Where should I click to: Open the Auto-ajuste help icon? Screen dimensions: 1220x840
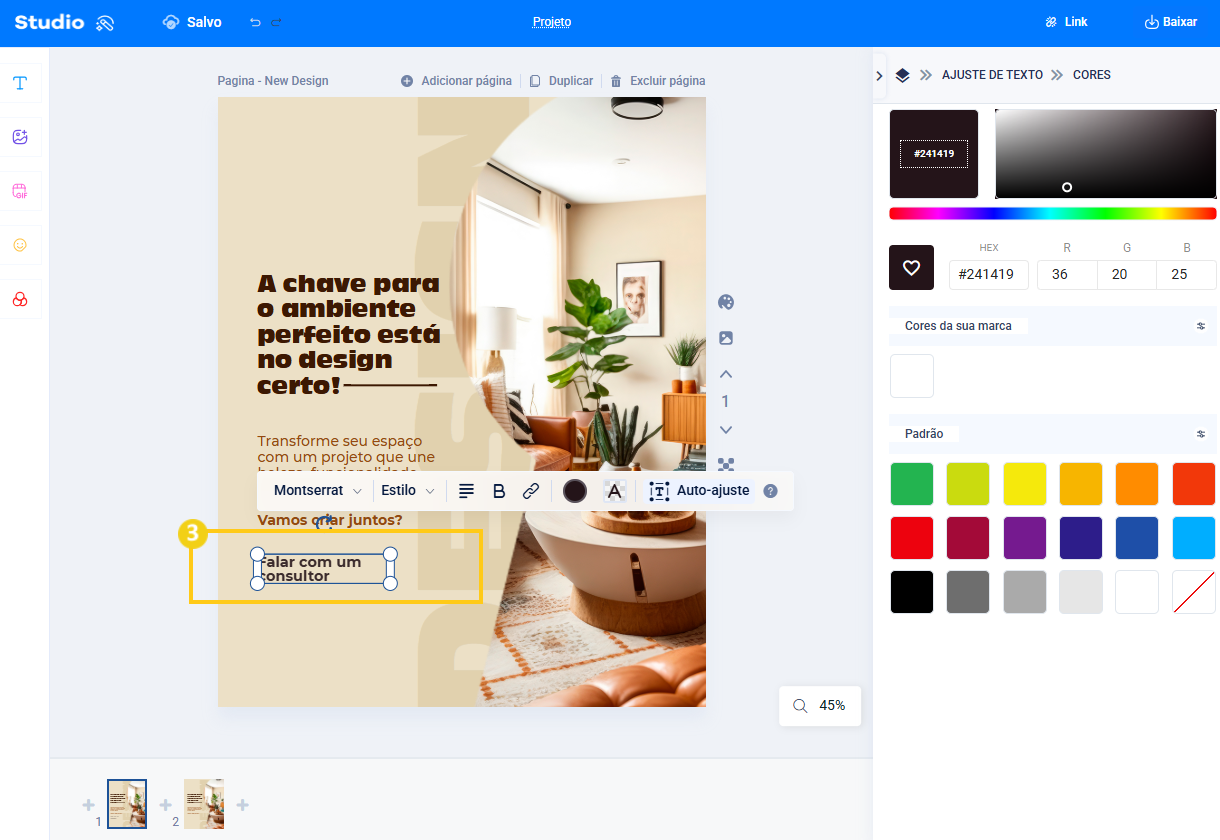click(770, 491)
